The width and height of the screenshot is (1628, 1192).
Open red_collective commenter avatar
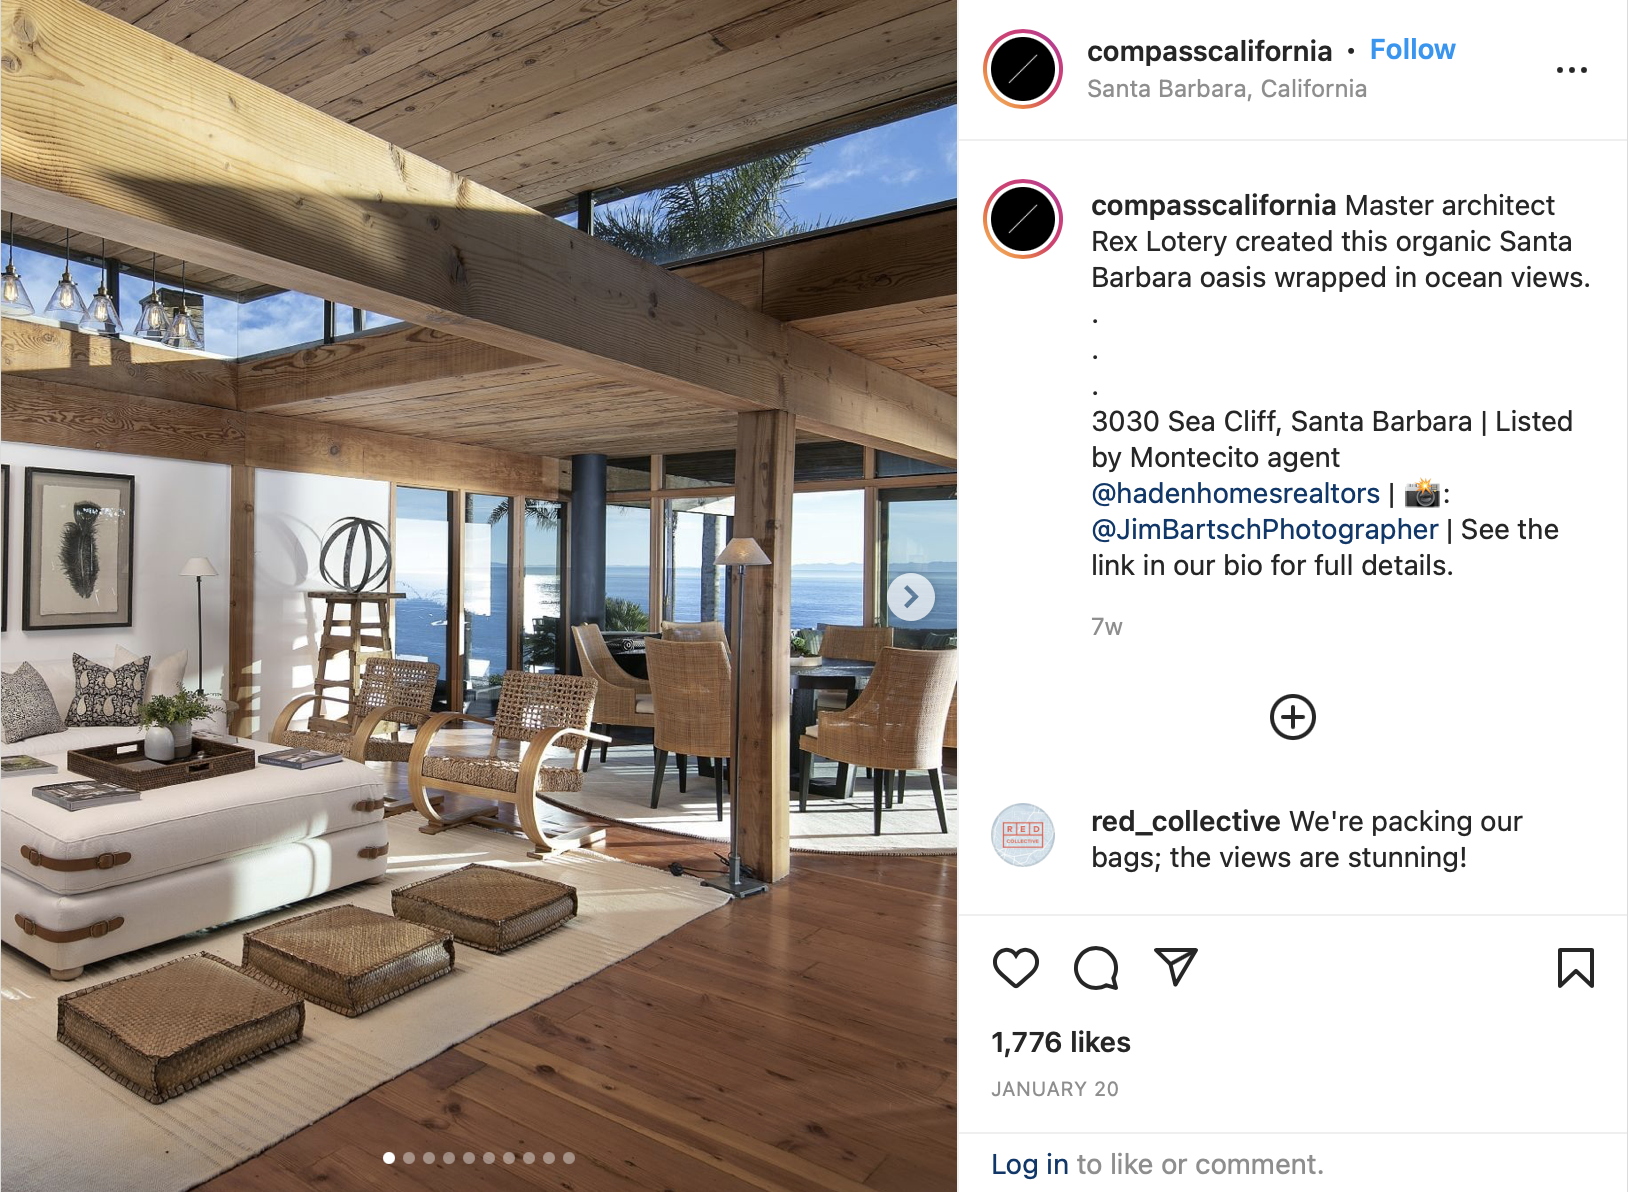(x=1023, y=835)
